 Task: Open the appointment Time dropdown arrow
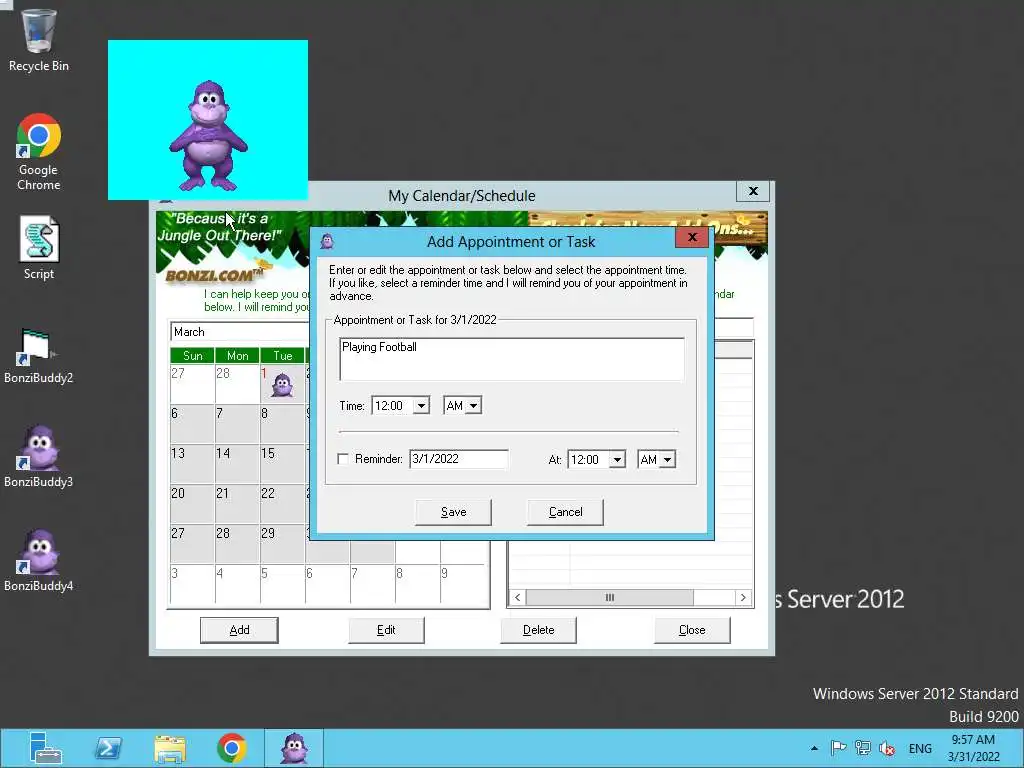(x=421, y=406)
